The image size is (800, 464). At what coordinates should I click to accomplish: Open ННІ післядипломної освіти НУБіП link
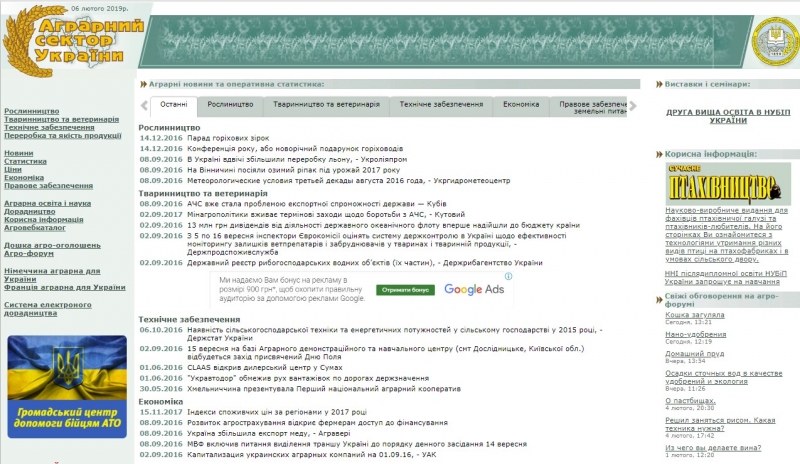[726, 277]
